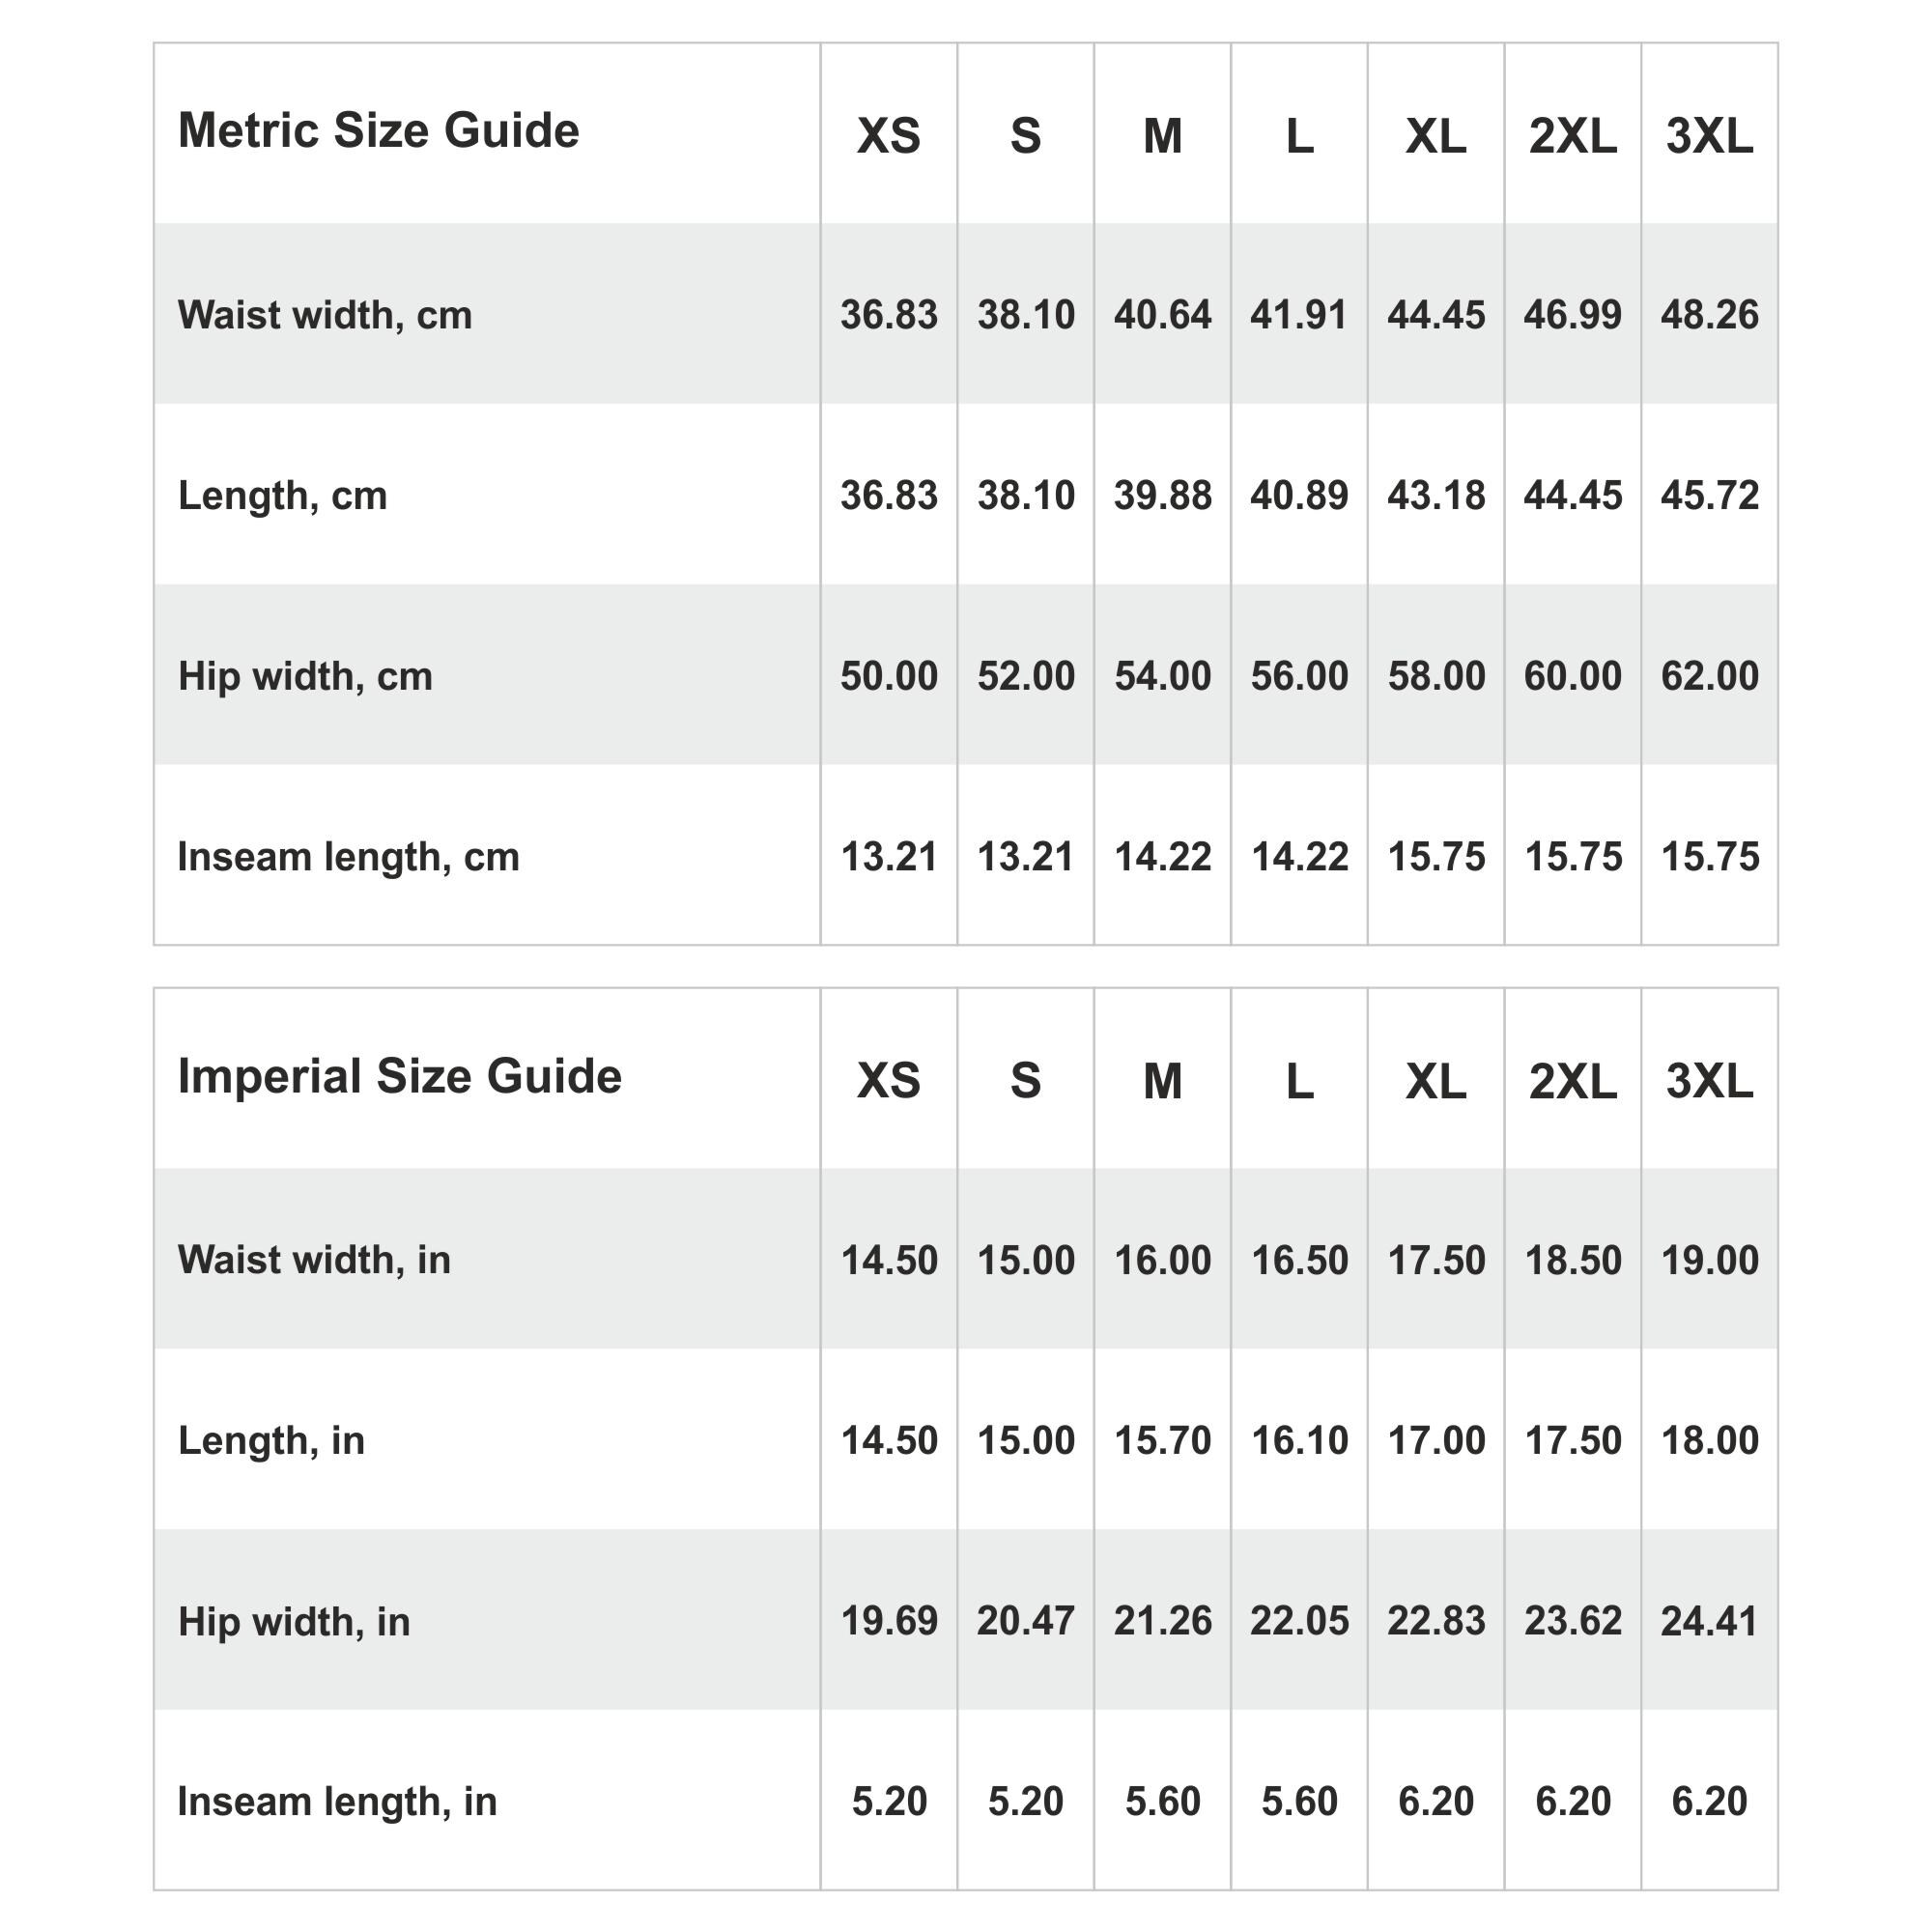Click the Imperial Size Guide heading
Viewport: 1932px width, 1932px height.
point(399,1076)
